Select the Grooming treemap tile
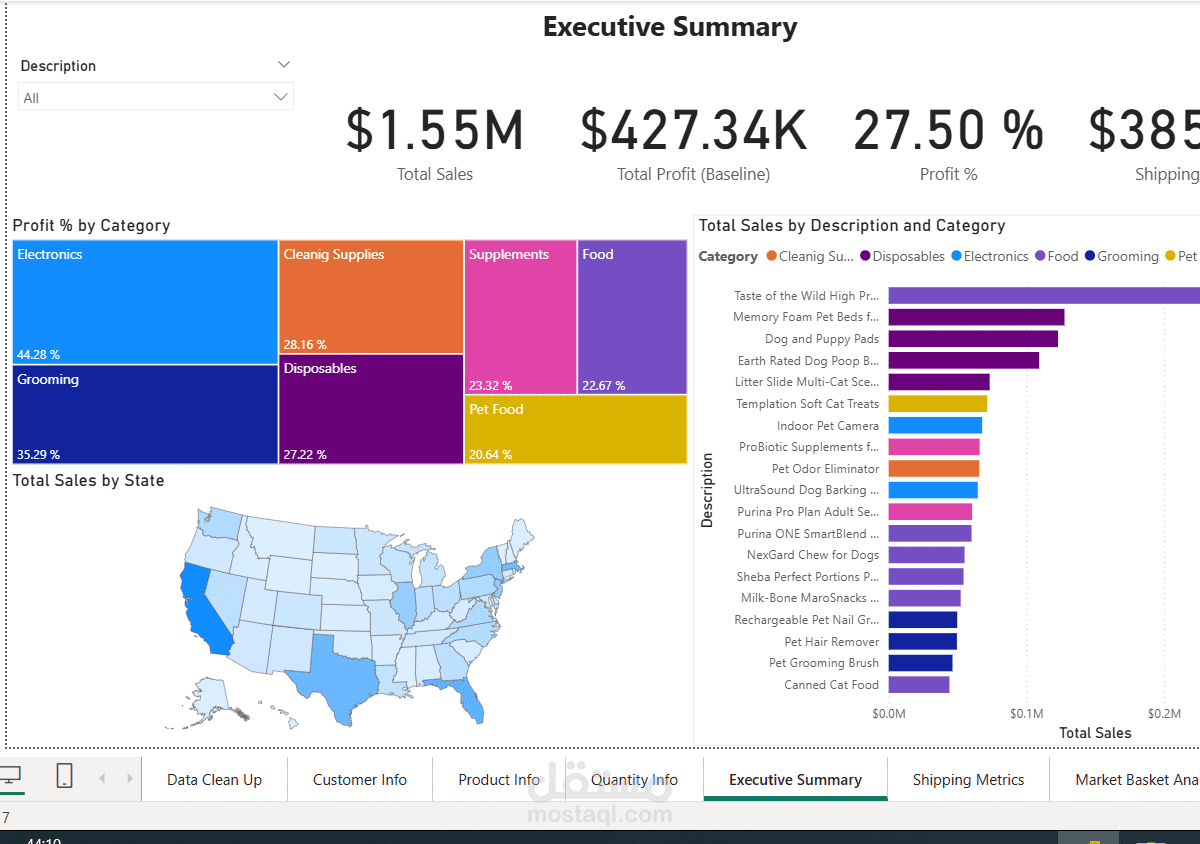1200x844 pixels. pos(146,414)
